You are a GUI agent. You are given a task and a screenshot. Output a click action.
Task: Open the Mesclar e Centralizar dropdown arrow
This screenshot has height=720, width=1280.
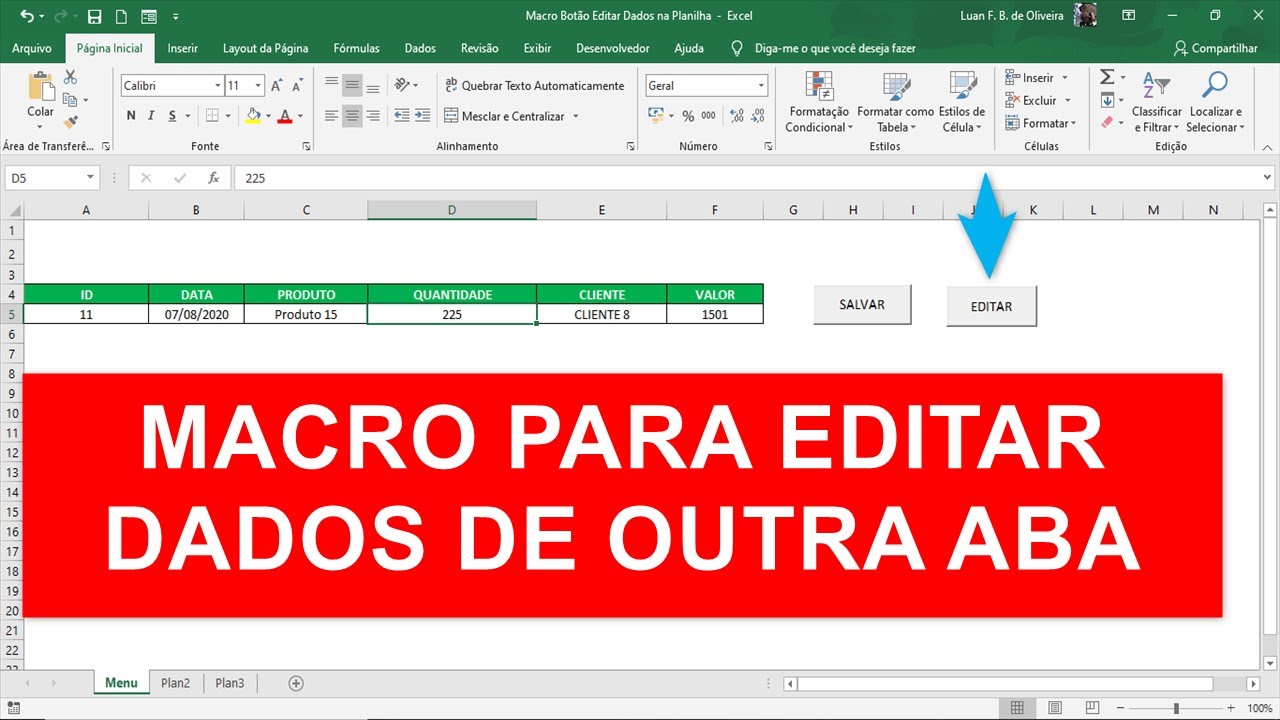click(x=576, y=116)
